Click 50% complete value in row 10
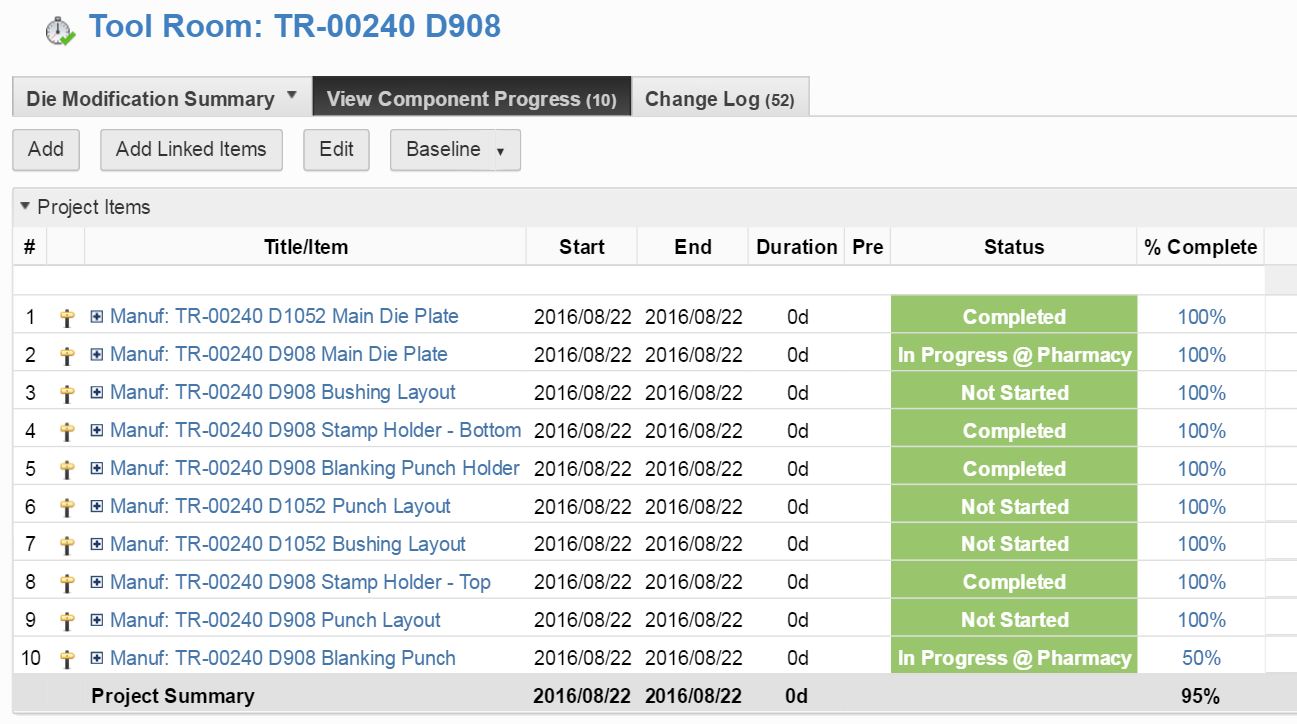This screenshot has height=724, width=1297. point(1201,658)
